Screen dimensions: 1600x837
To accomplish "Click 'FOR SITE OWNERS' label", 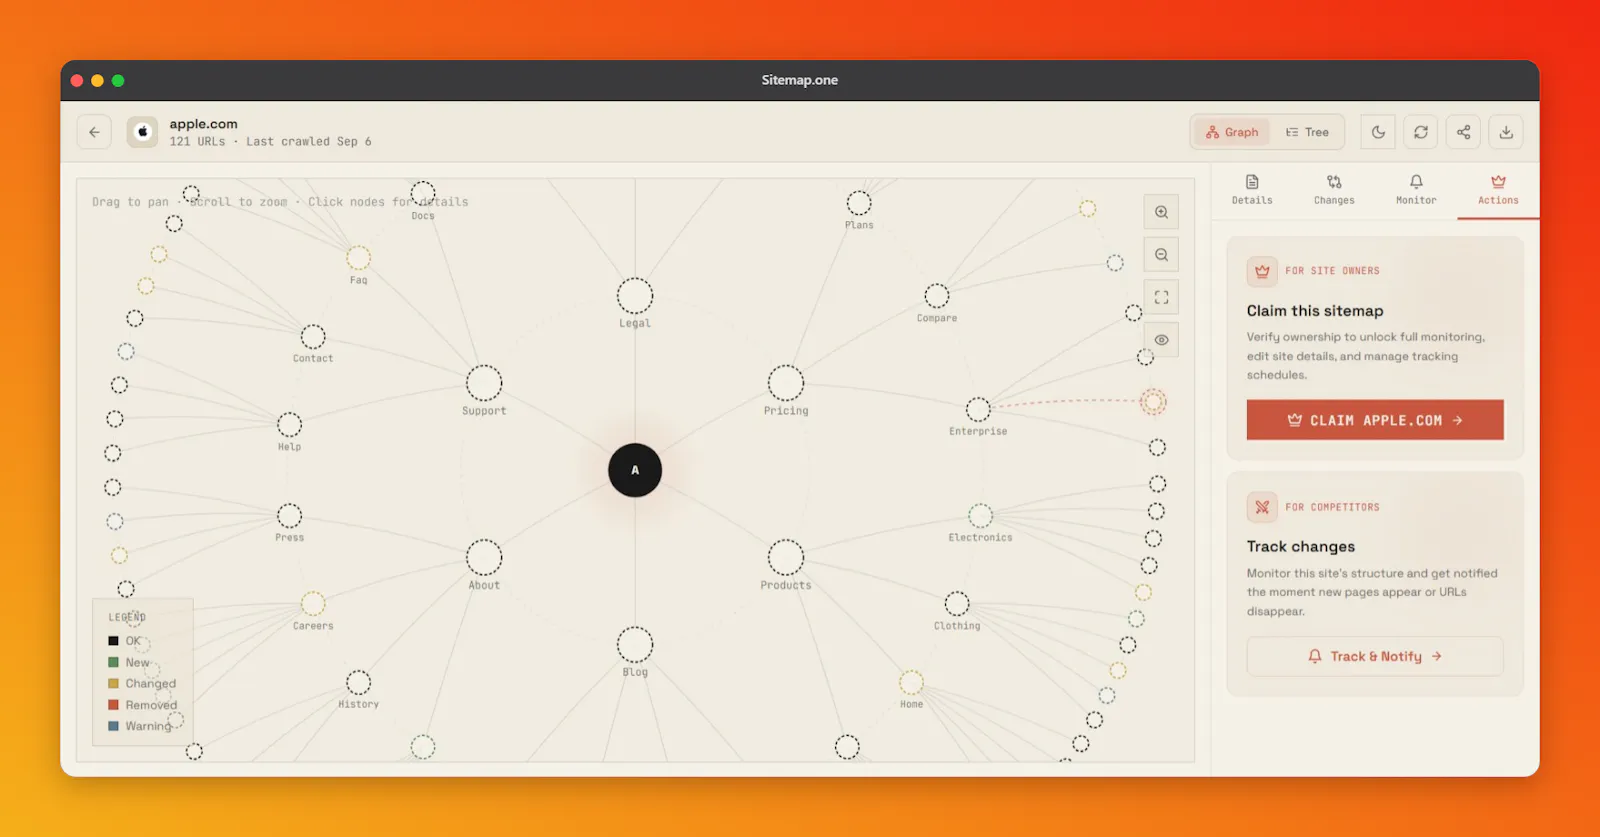I will (x=1332, y=271).
